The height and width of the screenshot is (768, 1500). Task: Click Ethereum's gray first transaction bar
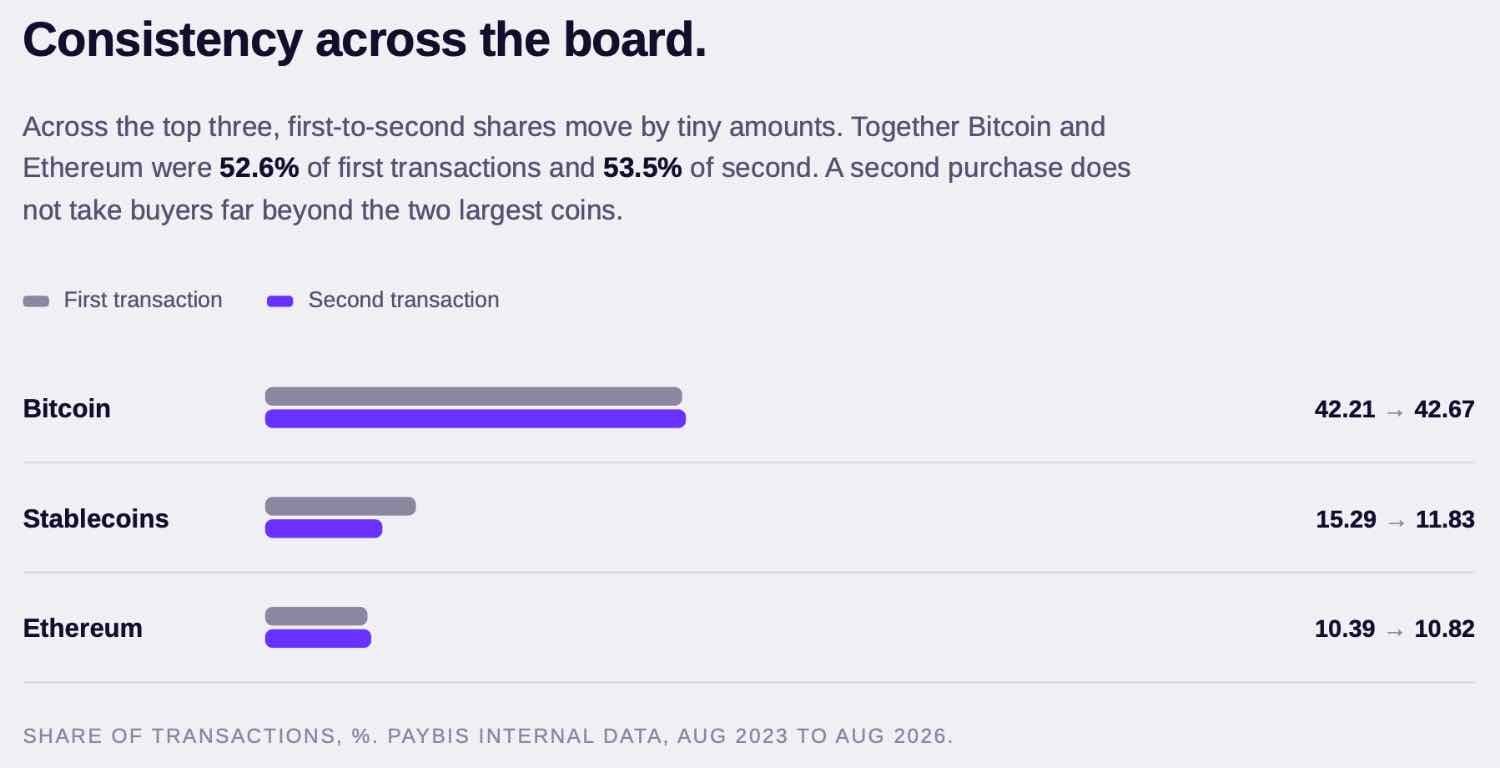(316, 616)
